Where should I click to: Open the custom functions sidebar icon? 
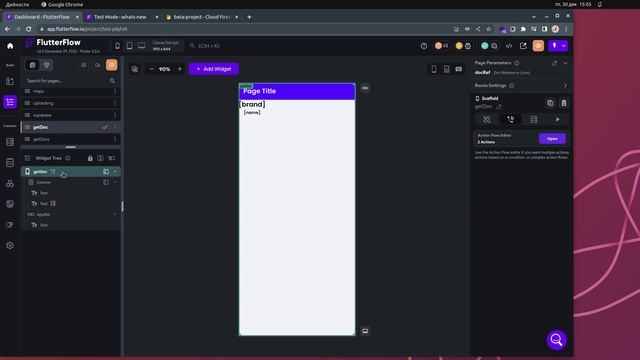coord(10,224)
